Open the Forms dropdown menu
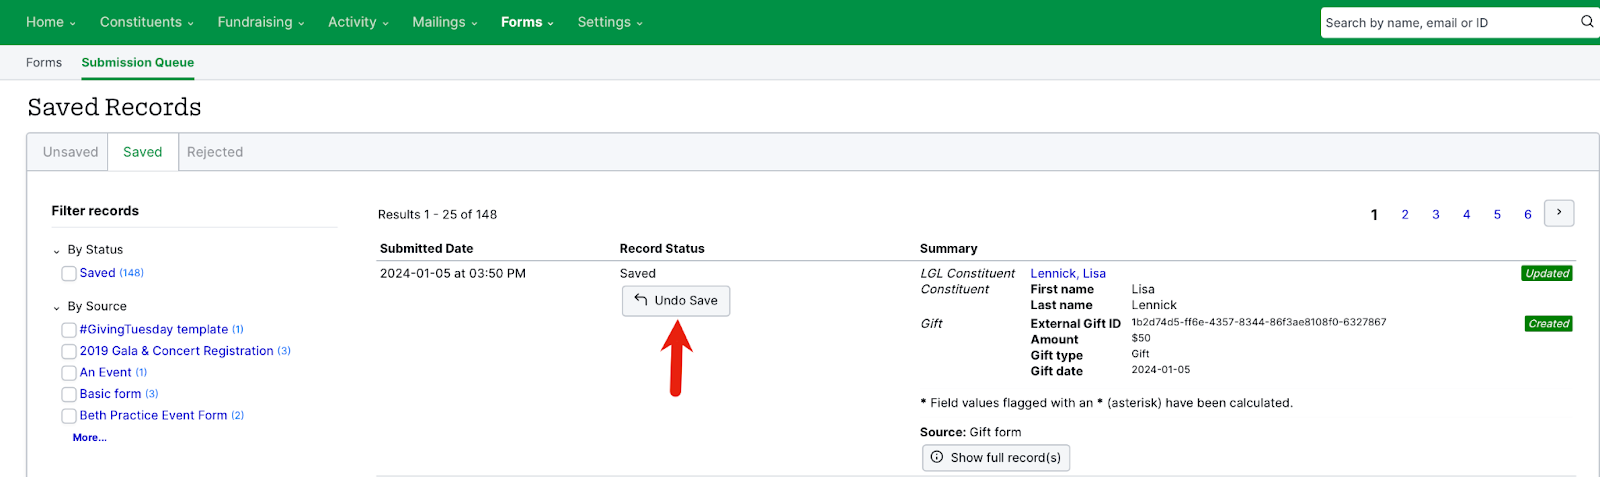This screenshot has height=477, width=1600. point(527,22)
